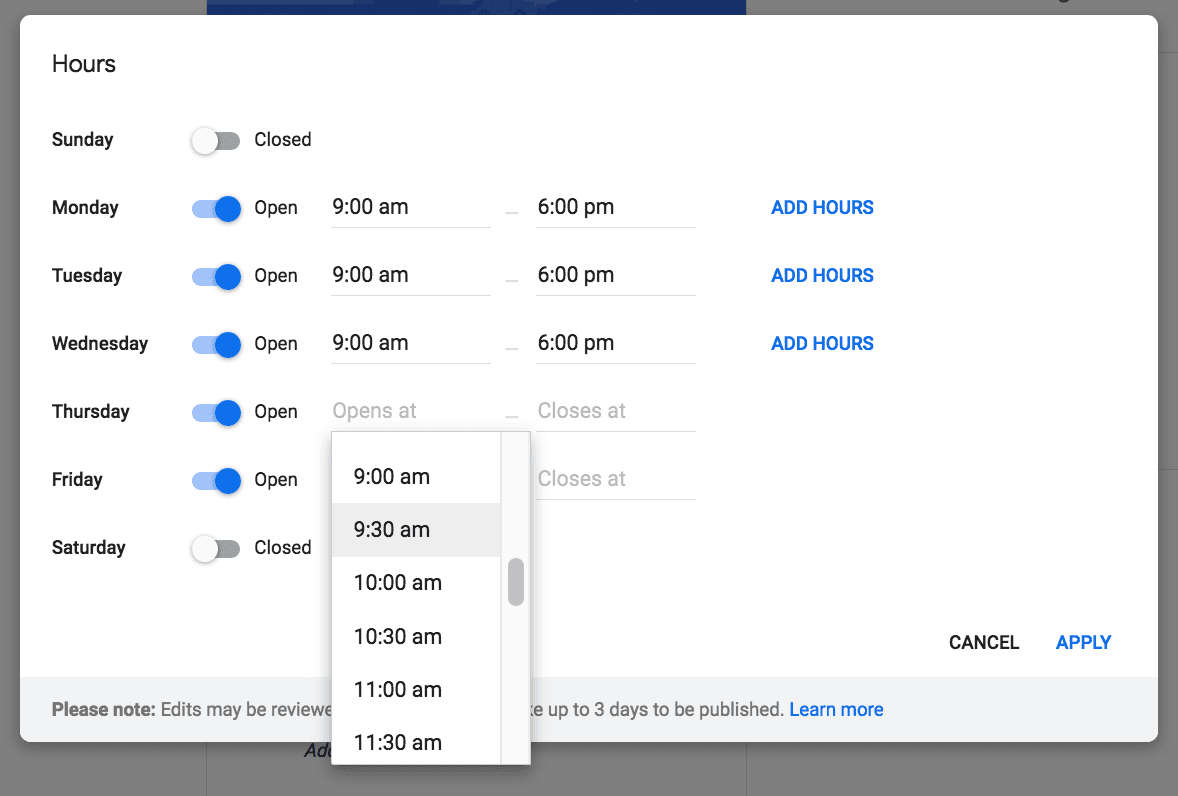Image resolution: width=1178 pixels, height=796 pixels.
Task: Select 9:00 am from time list
Action: [416, 477]
